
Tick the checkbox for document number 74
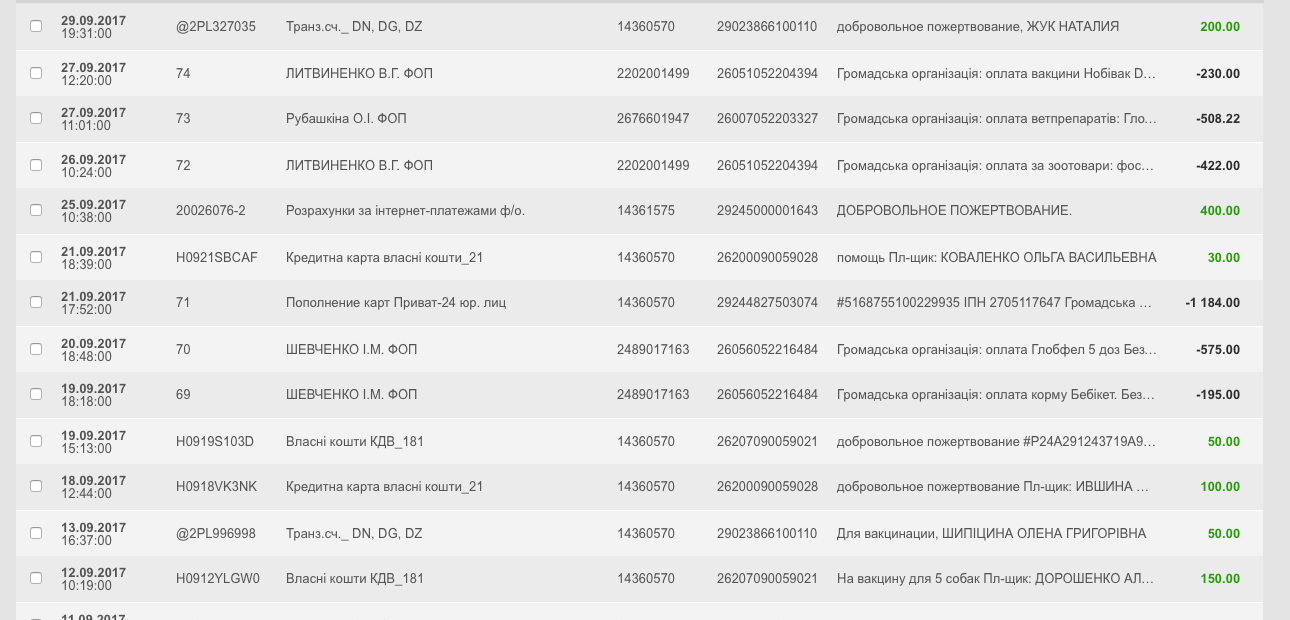(36, 73)
